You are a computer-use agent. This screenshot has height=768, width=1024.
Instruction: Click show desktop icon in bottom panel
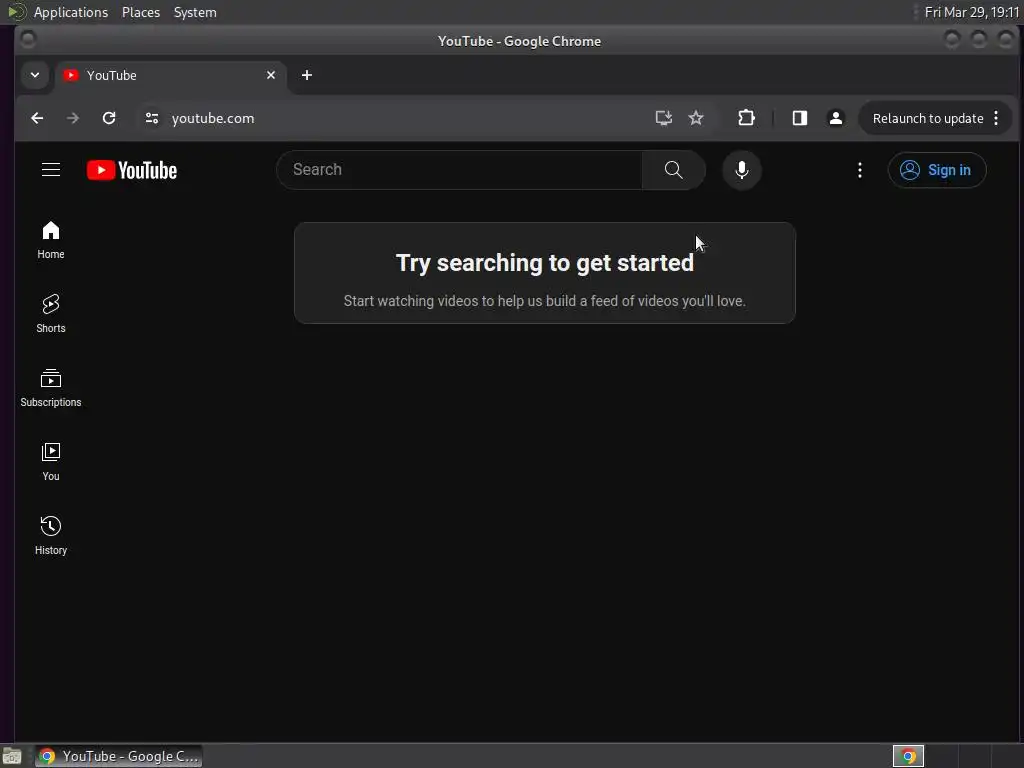[x=12, y=757]
